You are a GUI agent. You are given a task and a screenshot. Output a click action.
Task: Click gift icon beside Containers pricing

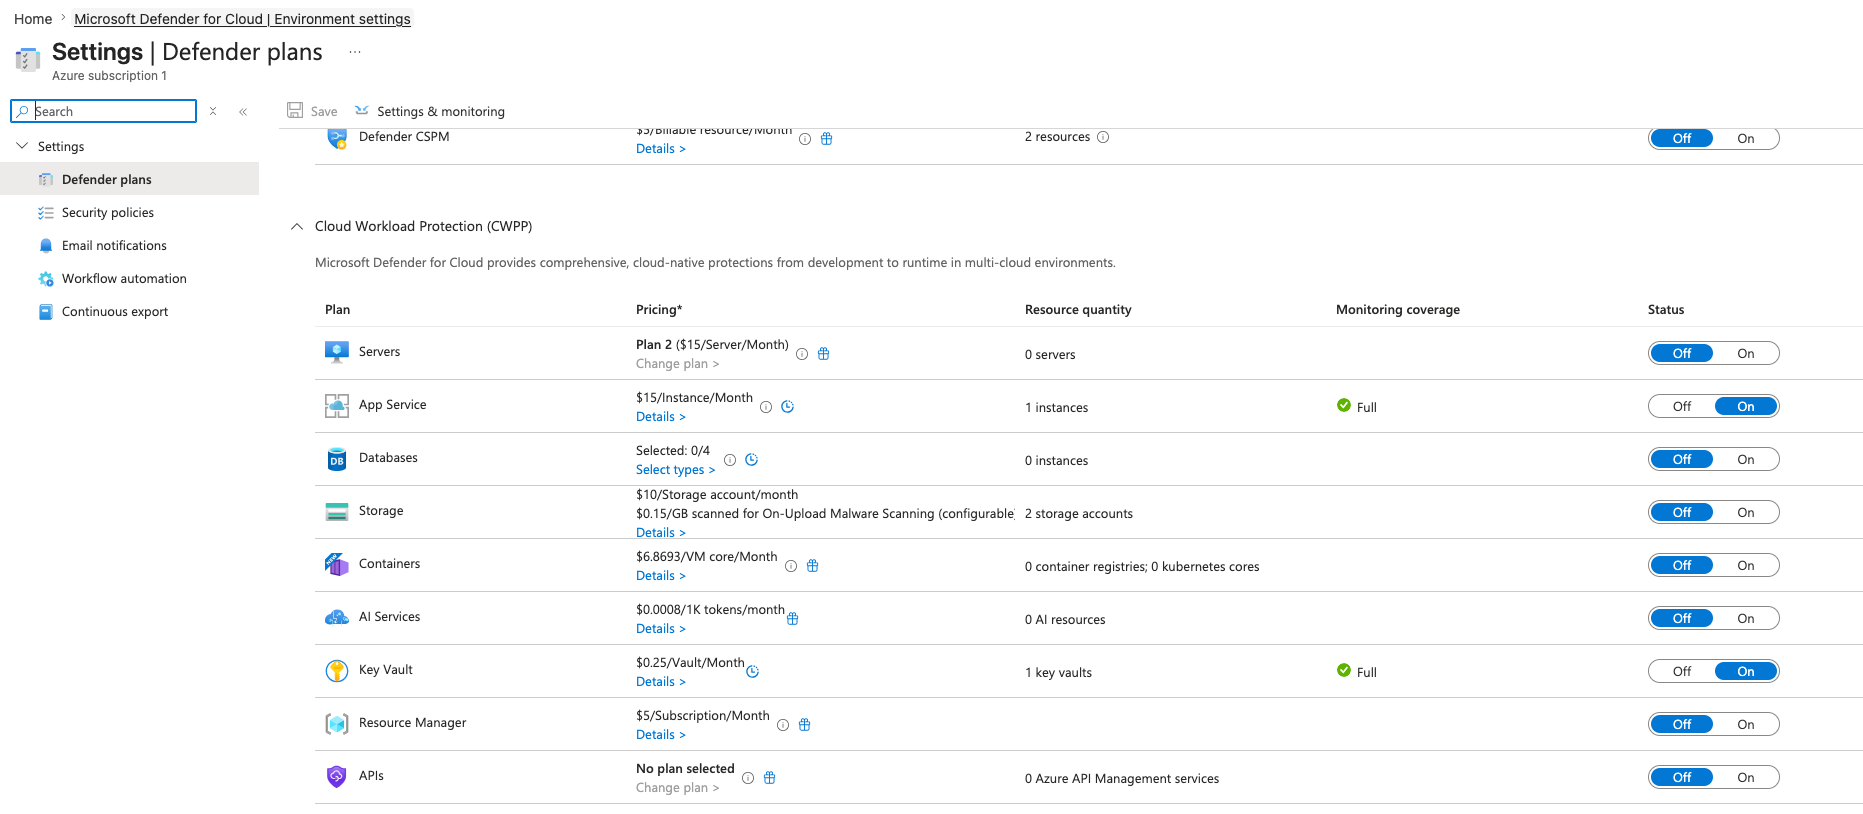[813, 566]
